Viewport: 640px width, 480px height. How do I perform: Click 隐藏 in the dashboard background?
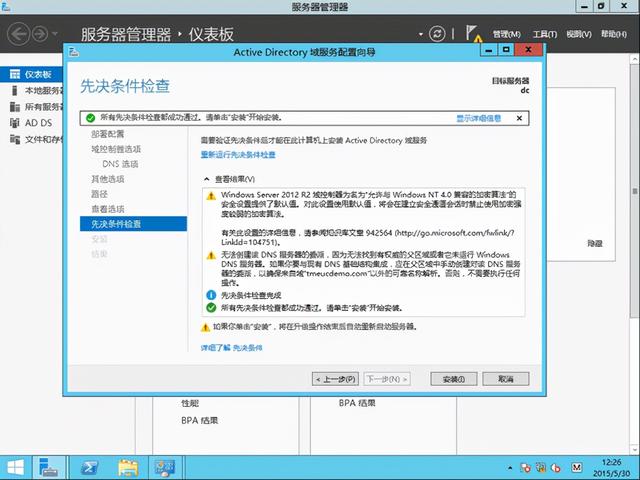pyautogui.click(x=595, y=244)
